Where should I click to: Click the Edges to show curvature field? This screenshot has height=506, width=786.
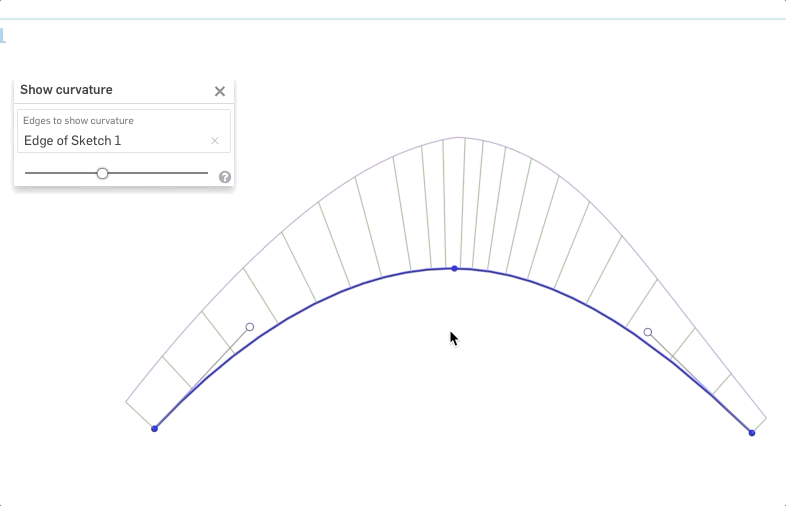(124, 131)
